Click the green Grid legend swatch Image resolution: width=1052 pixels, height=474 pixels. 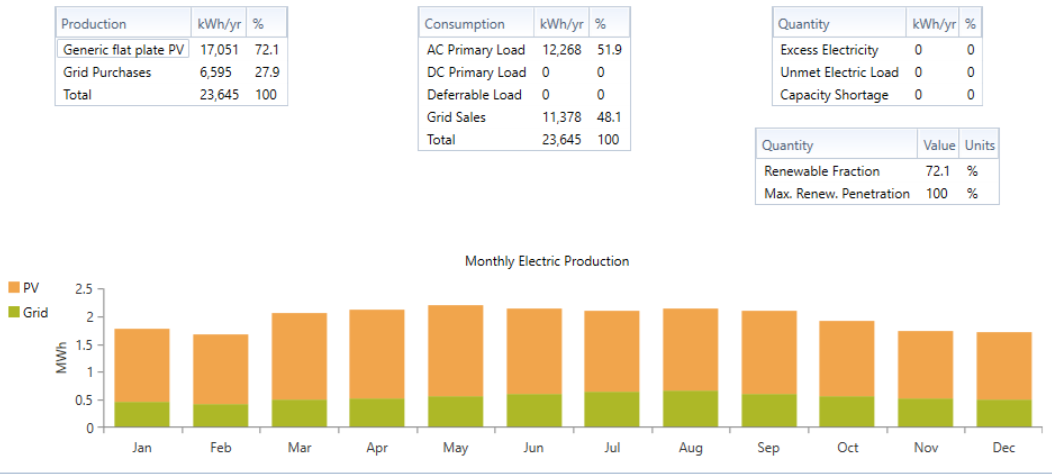coord(14,312)
